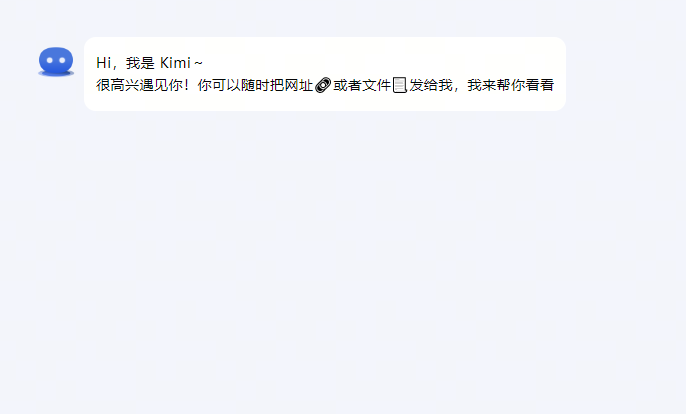The width and height of the screenshot is (686, 414).
Task: Click the left eye of the Kimi avatar
Action: click(49, 60)
